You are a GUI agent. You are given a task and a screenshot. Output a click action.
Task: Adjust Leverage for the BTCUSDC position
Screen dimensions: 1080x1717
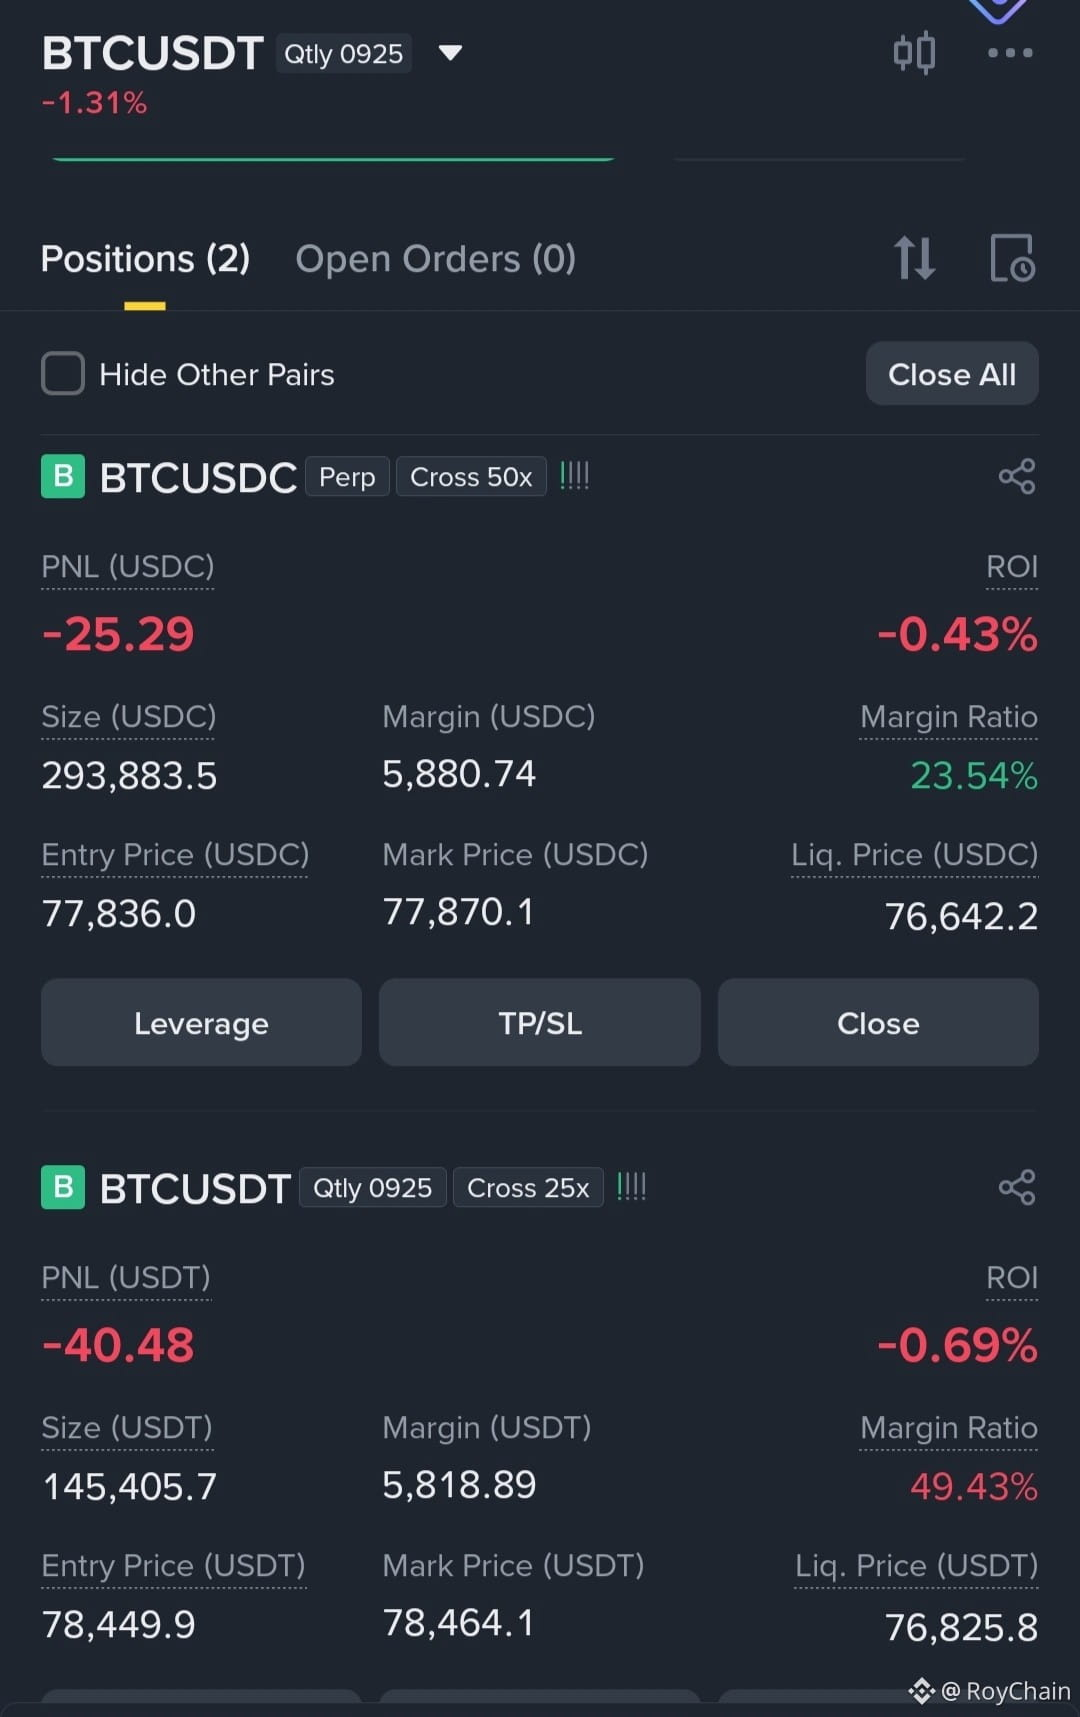[x=201, y=1023]
